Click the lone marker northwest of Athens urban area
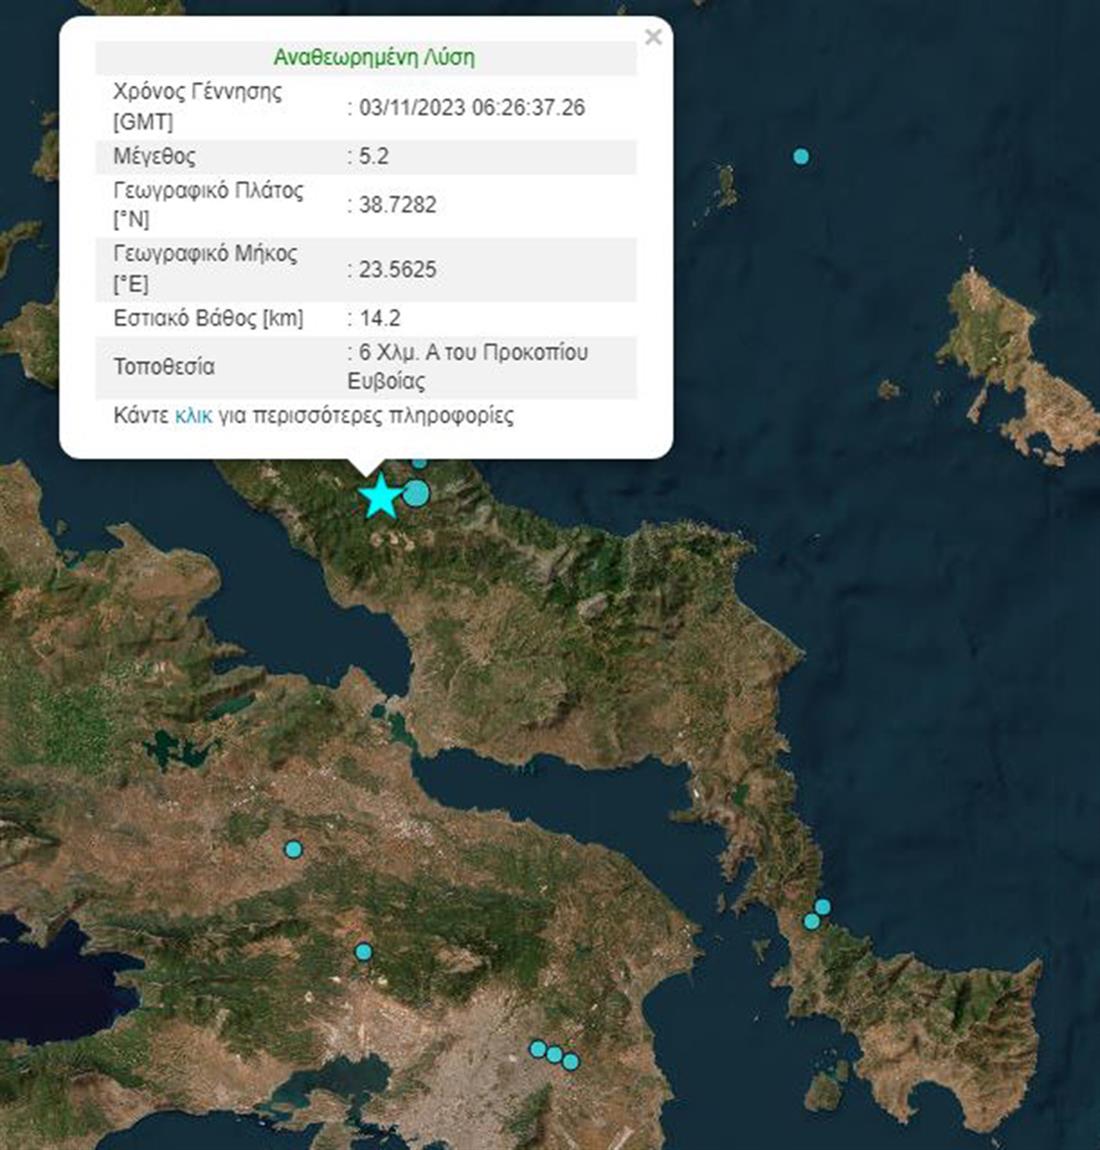The width and height of the screenshot is (1100, 1150). coord(364,951)
